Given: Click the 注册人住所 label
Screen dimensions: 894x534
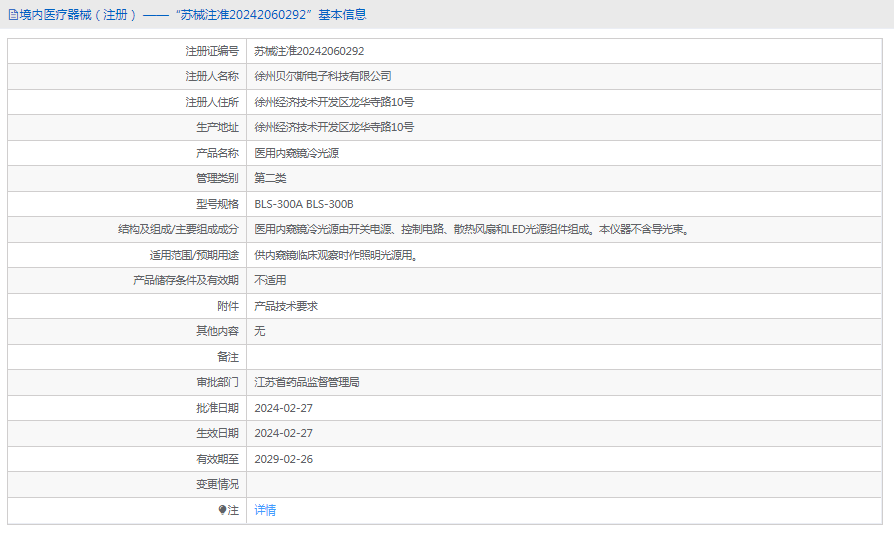Looking at the screenshot, I should point(212,102).
